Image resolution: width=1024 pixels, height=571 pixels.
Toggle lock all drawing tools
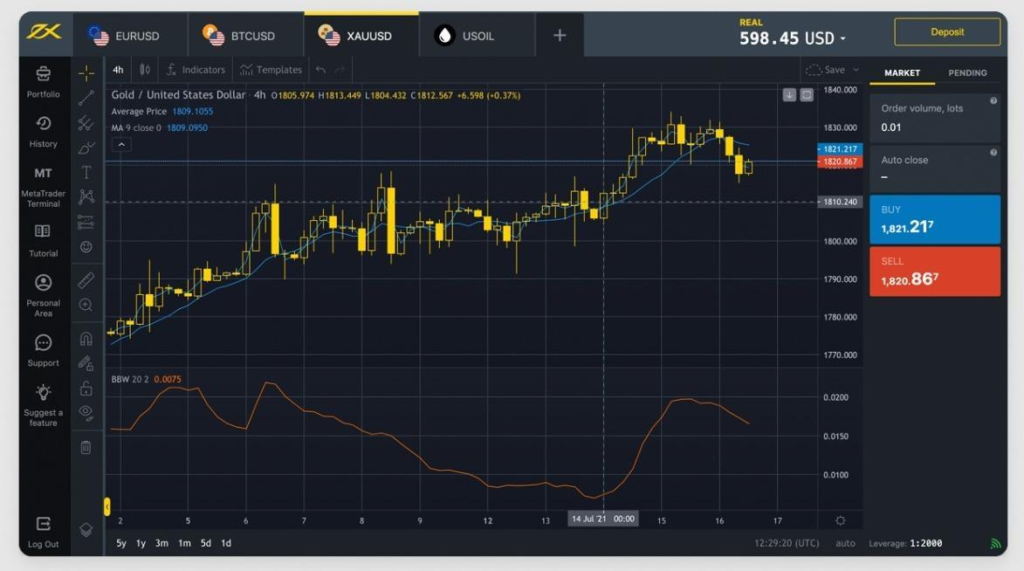[x=86, y=388]
